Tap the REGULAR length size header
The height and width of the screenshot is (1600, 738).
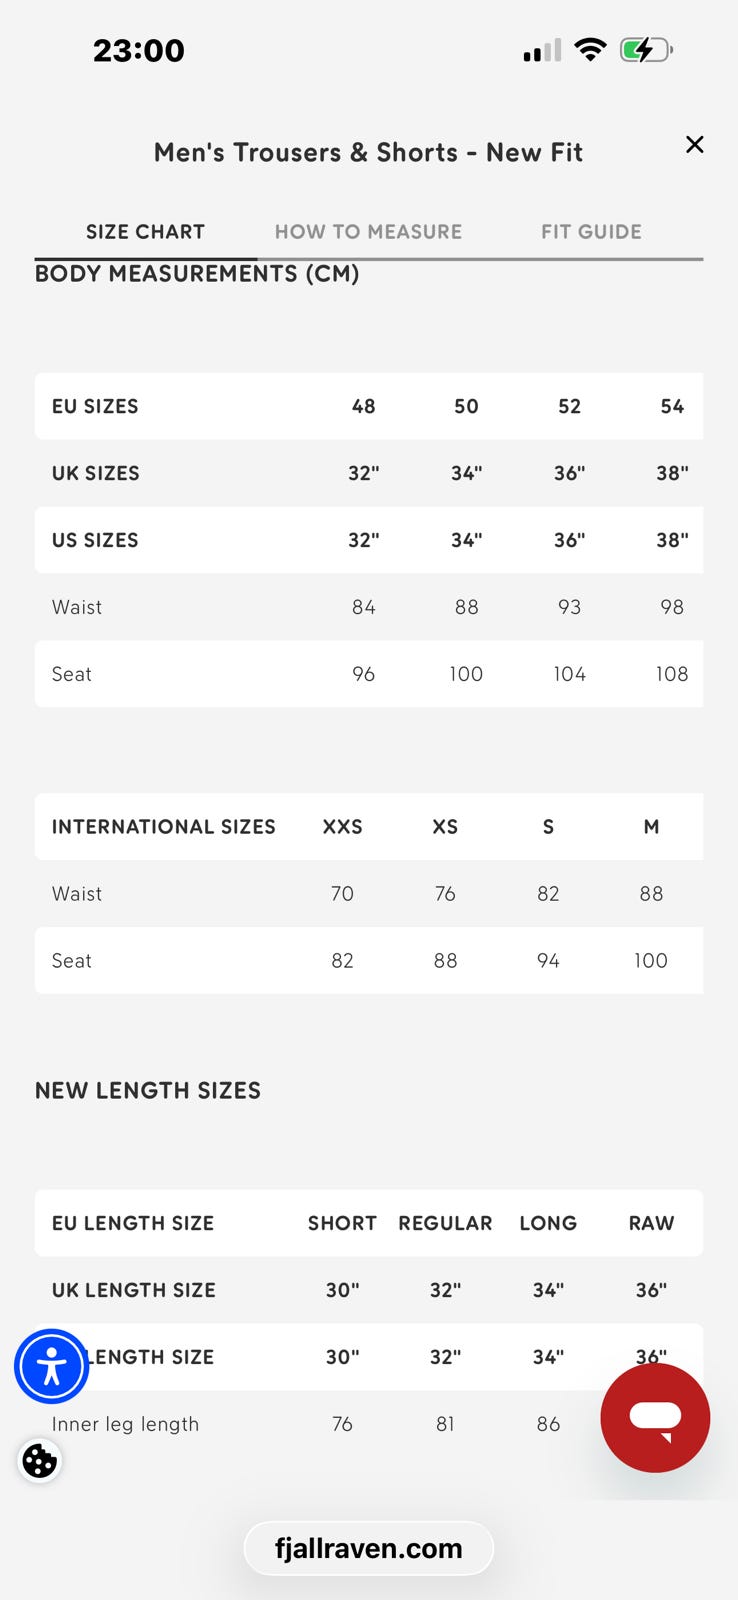(x=445, y=1223)
